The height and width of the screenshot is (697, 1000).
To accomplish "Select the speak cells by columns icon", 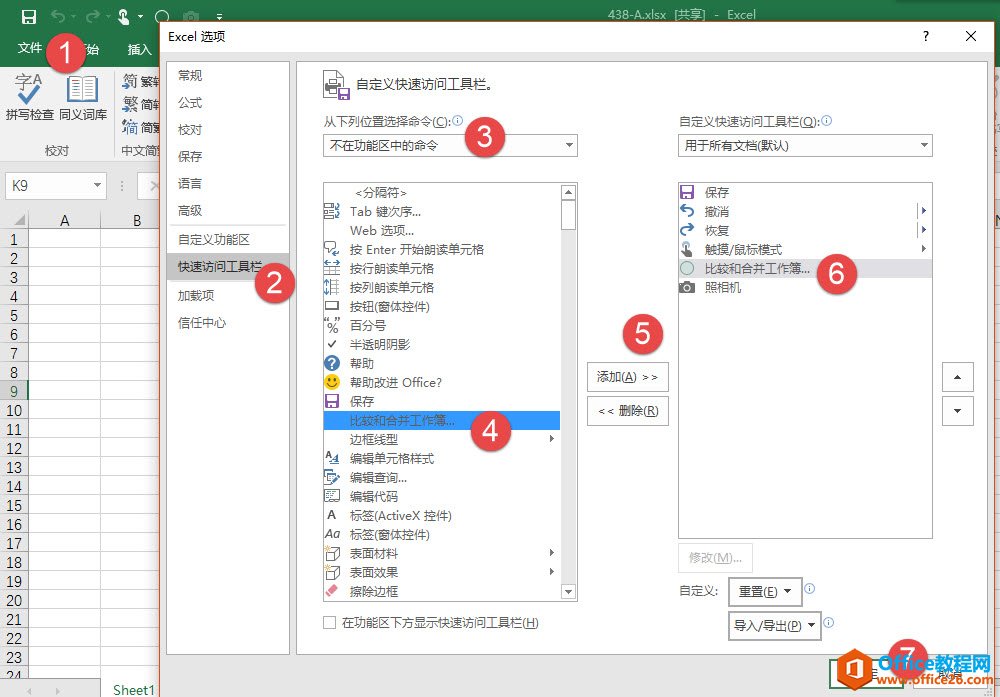I will (x=332, y=287).
